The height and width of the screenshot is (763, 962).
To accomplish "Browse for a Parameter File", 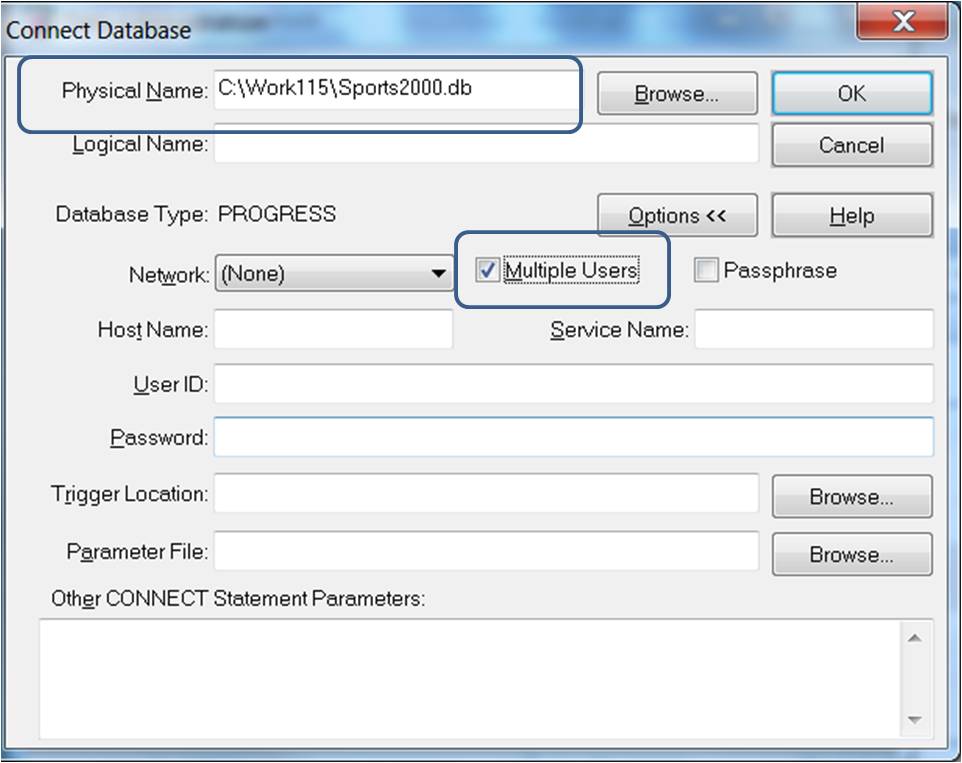I will 852,554.
